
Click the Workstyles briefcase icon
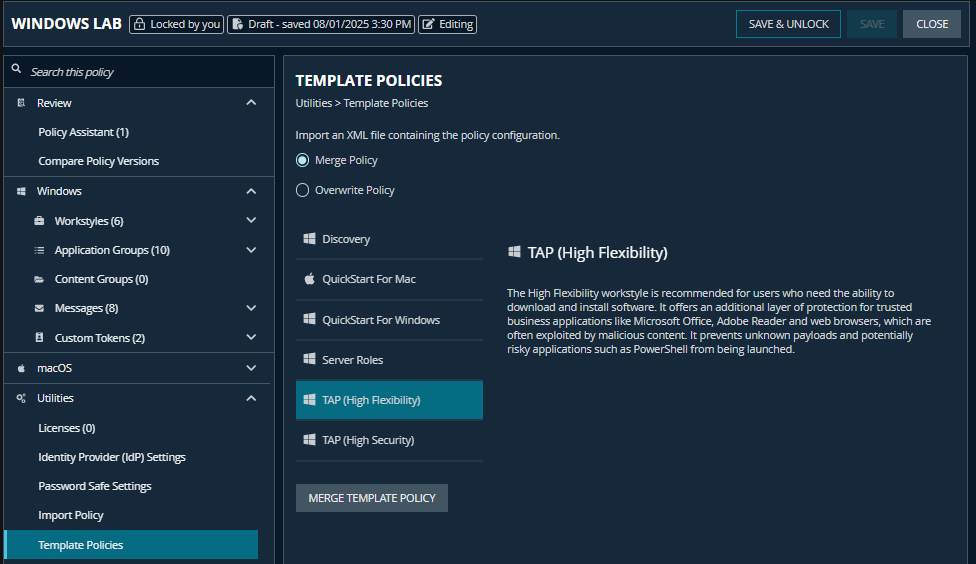(x=39, y=220)
